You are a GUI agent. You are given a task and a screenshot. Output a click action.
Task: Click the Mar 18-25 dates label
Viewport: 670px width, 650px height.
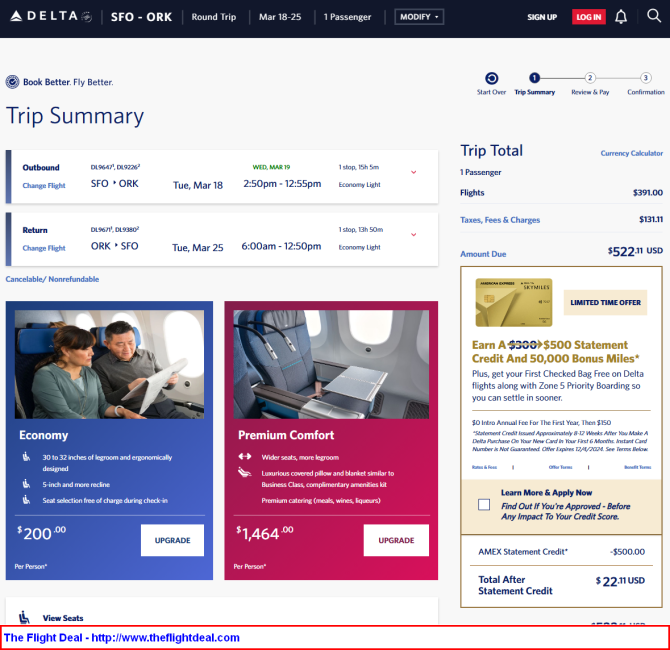(280, 17)
